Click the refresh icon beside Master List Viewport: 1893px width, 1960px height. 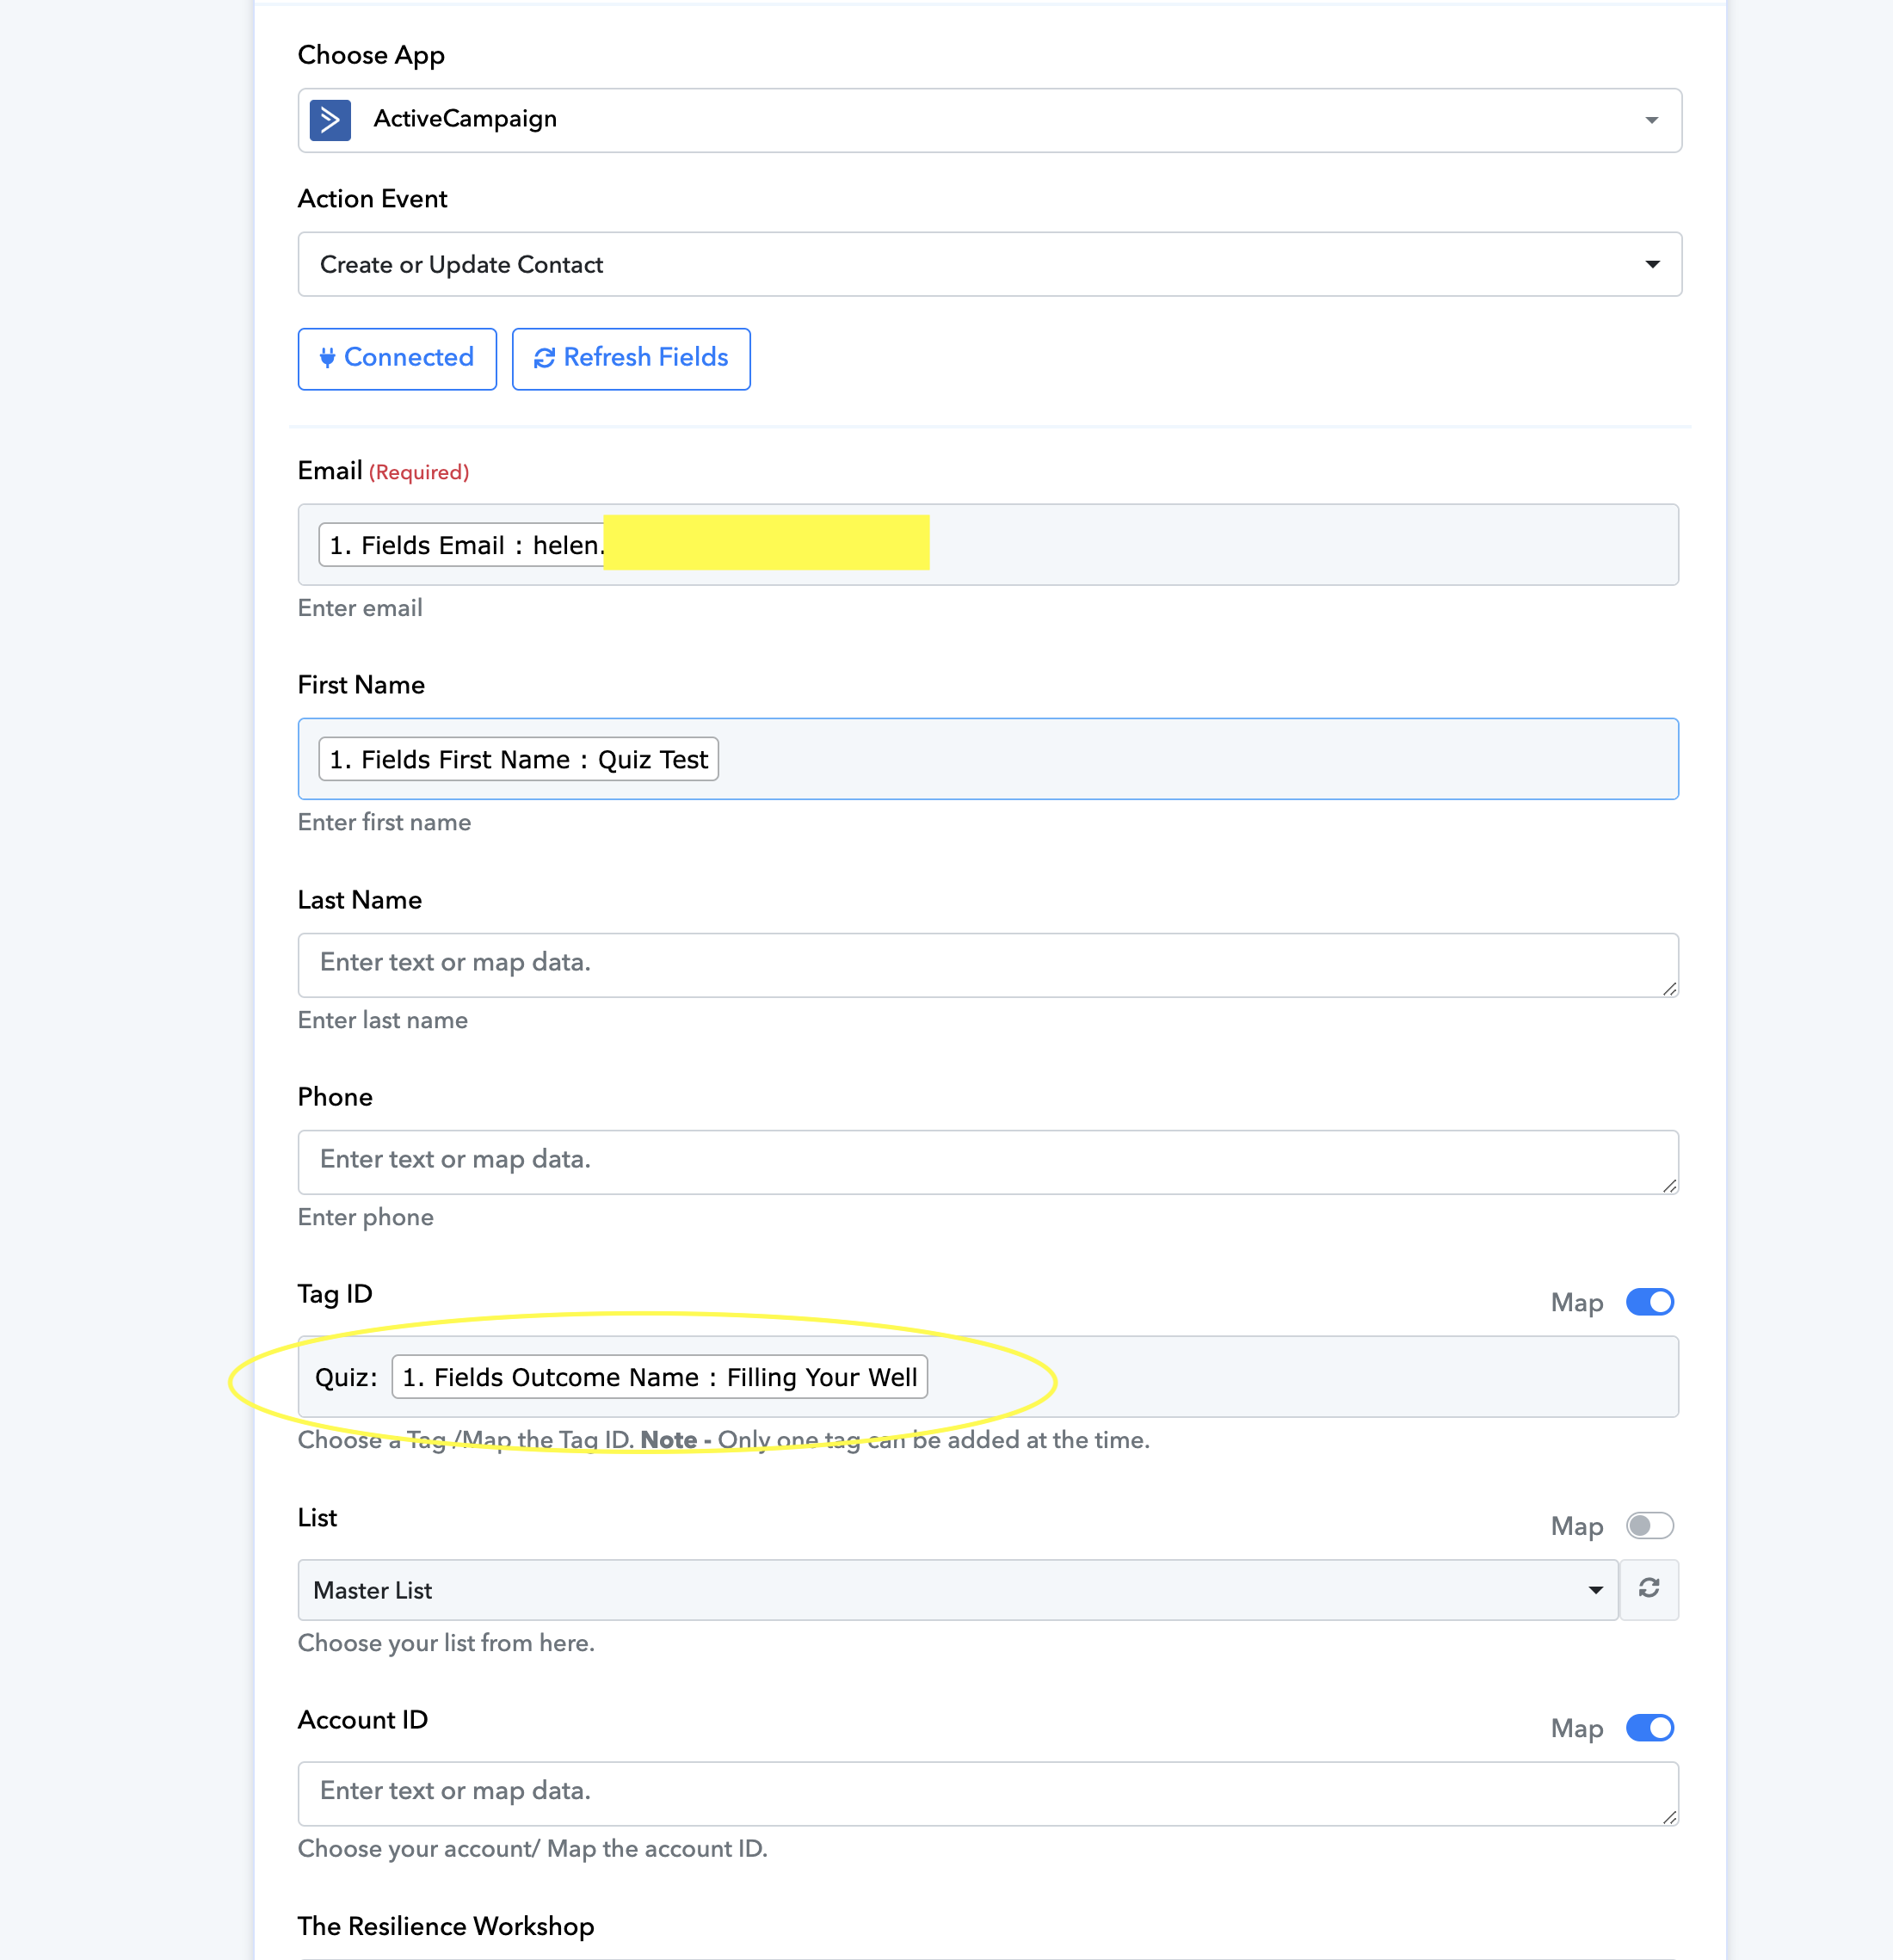click(1649, 1589)
